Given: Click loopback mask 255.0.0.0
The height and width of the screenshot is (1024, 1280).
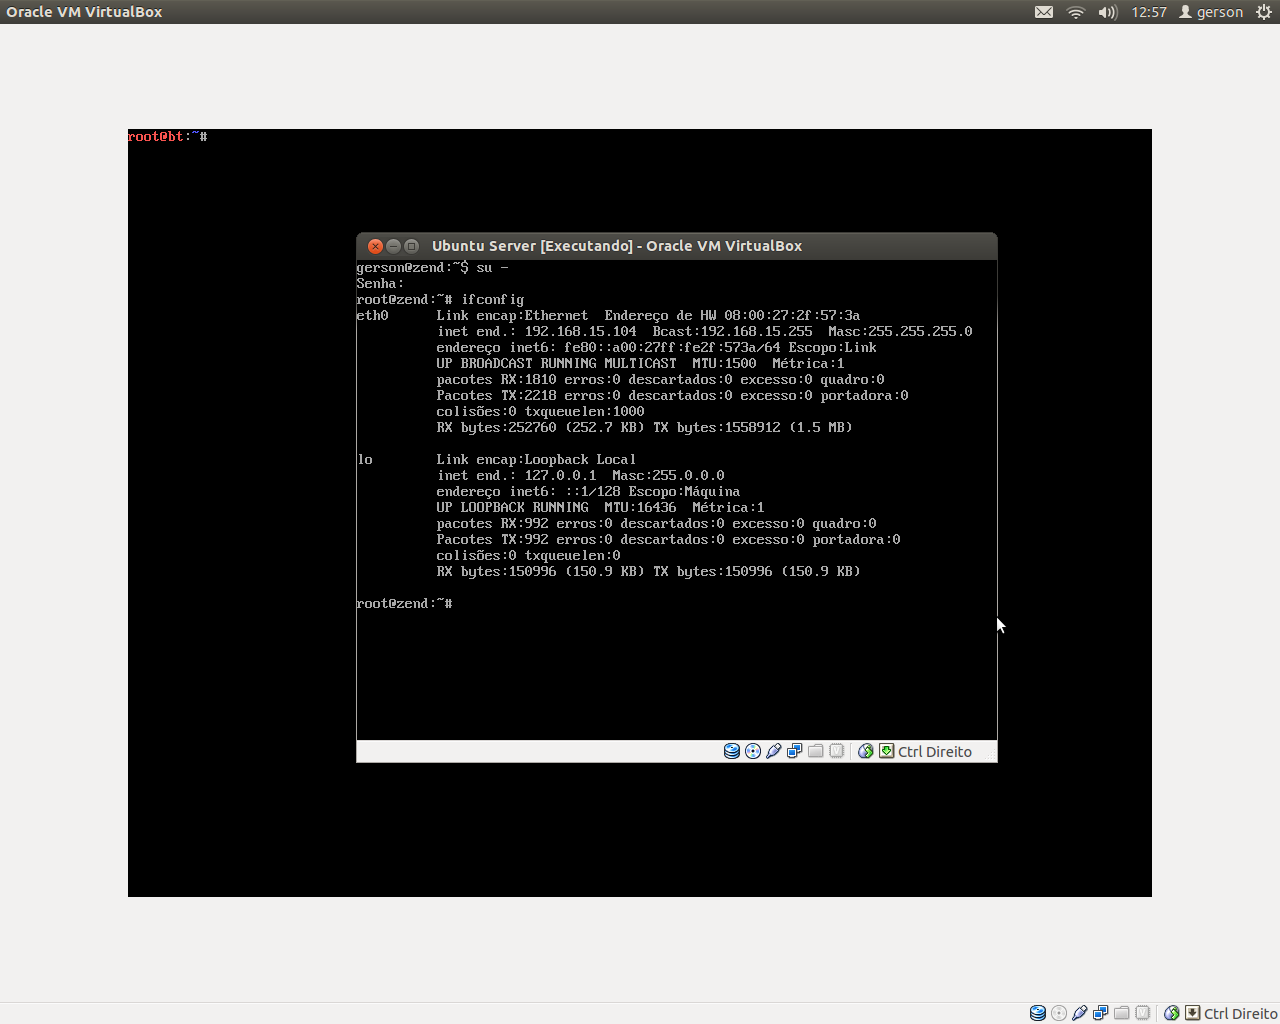Looking at the screenshot, I should tap(688, 476).
